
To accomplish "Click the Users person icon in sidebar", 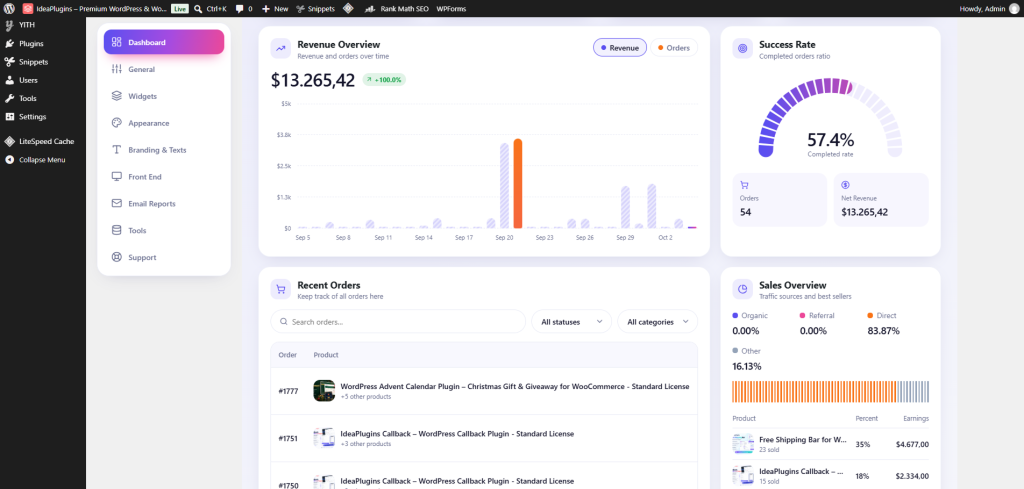I will 9,80.
